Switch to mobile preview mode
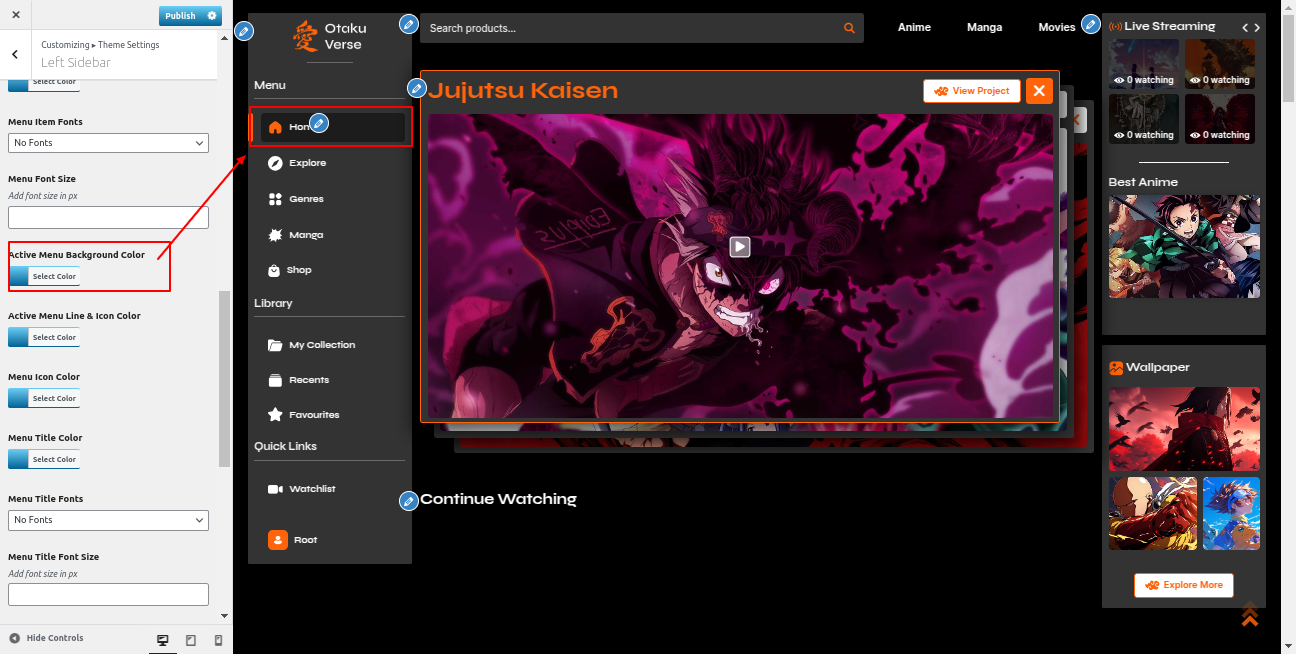This screenshot has width=1296, height=654. (x=218, y=640)
